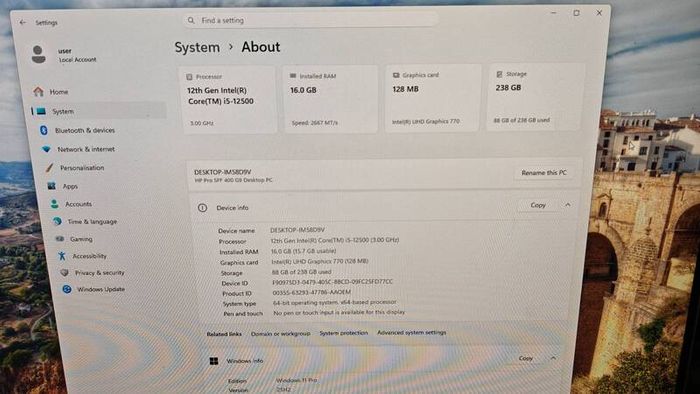Maximize the Settings window

tap(576, 13)
